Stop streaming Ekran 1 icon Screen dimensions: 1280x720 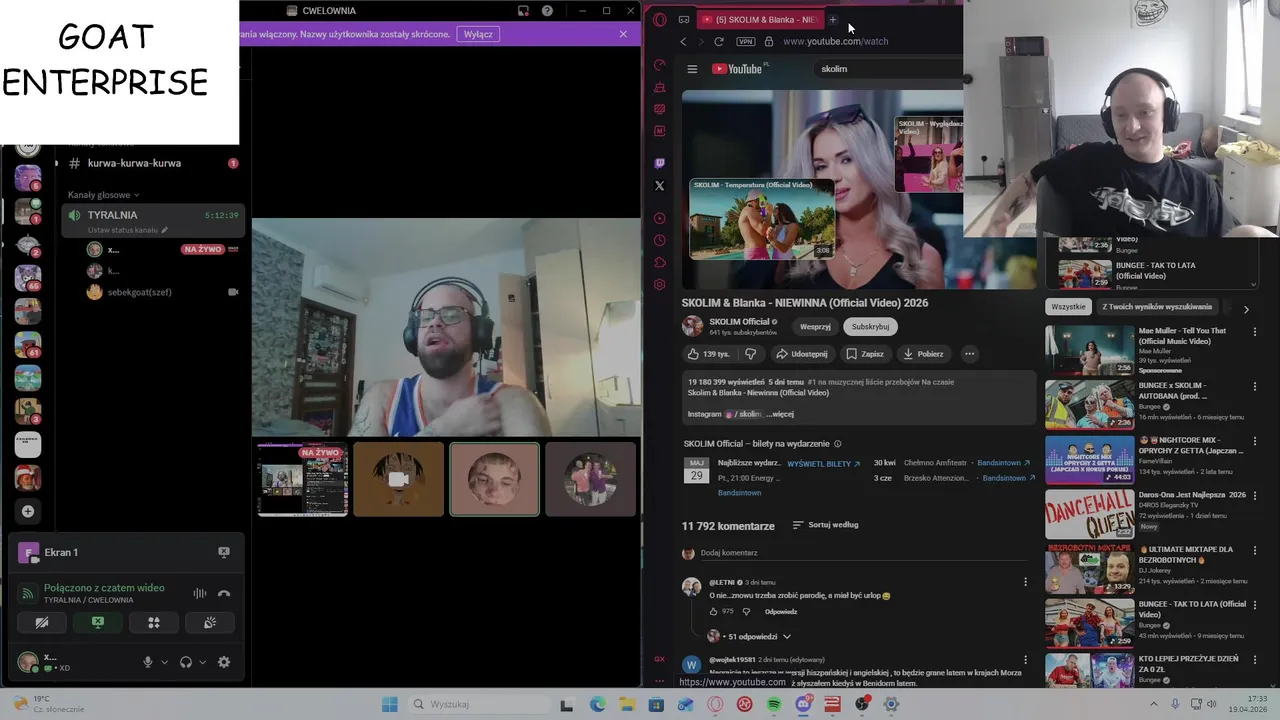[224, 552]
